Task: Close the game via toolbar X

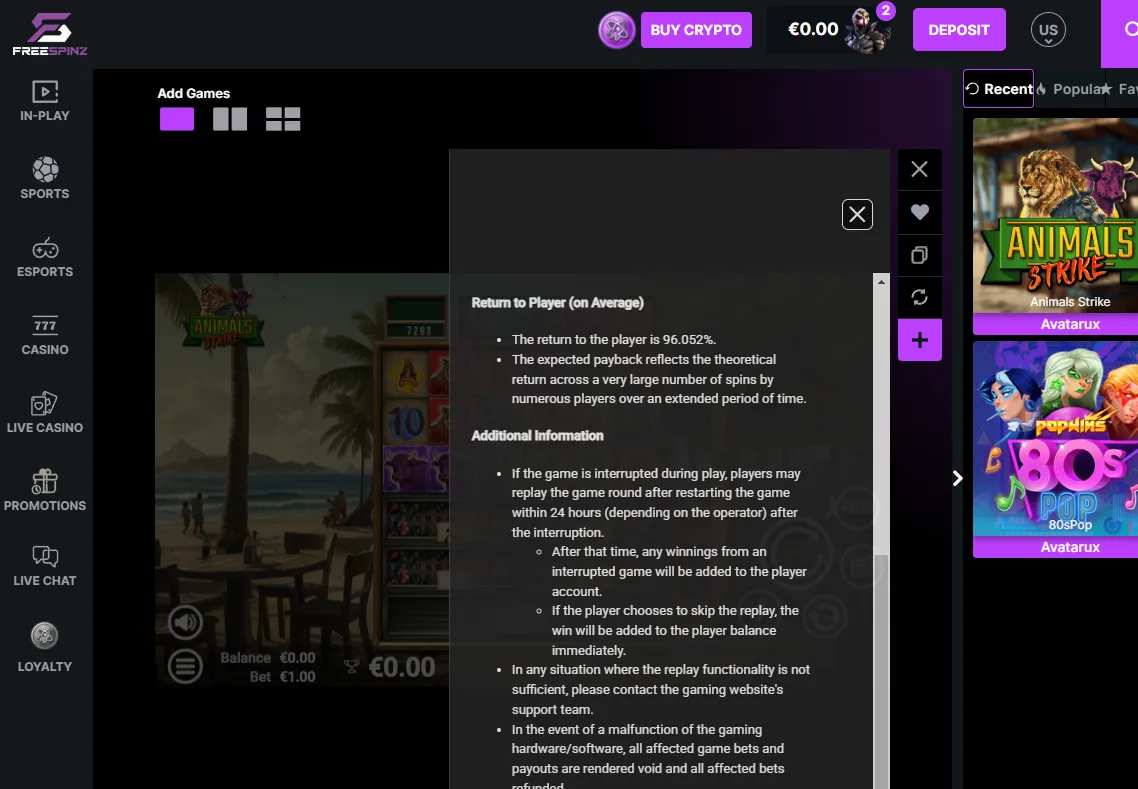Action: [x=920, y=170]
